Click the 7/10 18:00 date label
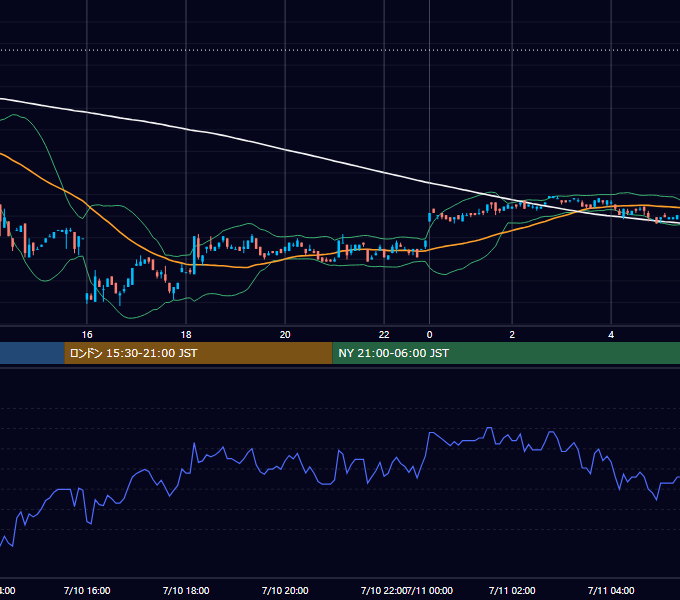Image resolution: width=680 pixels, height=600 pixels. pos(186,590)
